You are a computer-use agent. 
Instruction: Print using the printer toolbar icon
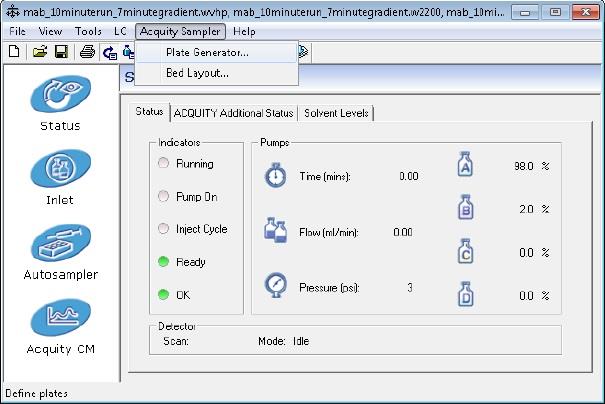(87, 51)
